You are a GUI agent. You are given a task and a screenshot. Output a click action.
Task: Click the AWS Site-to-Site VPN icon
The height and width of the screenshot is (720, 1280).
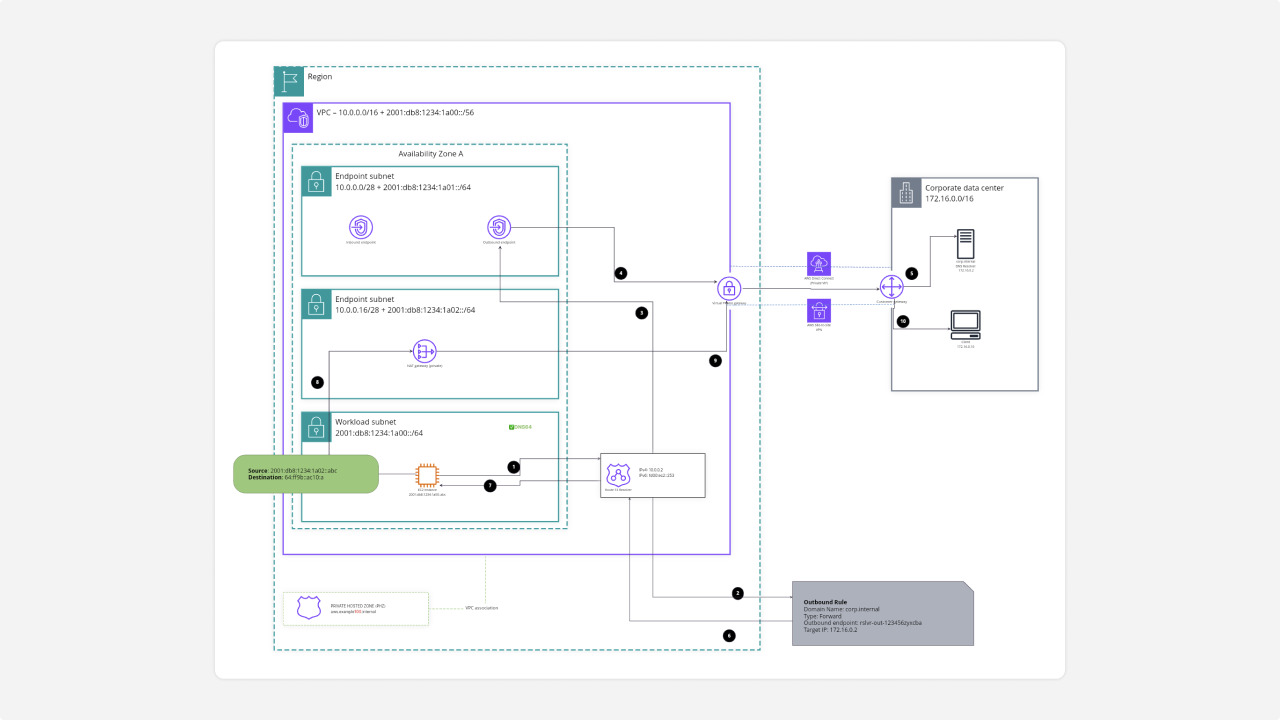click(819, 311)
